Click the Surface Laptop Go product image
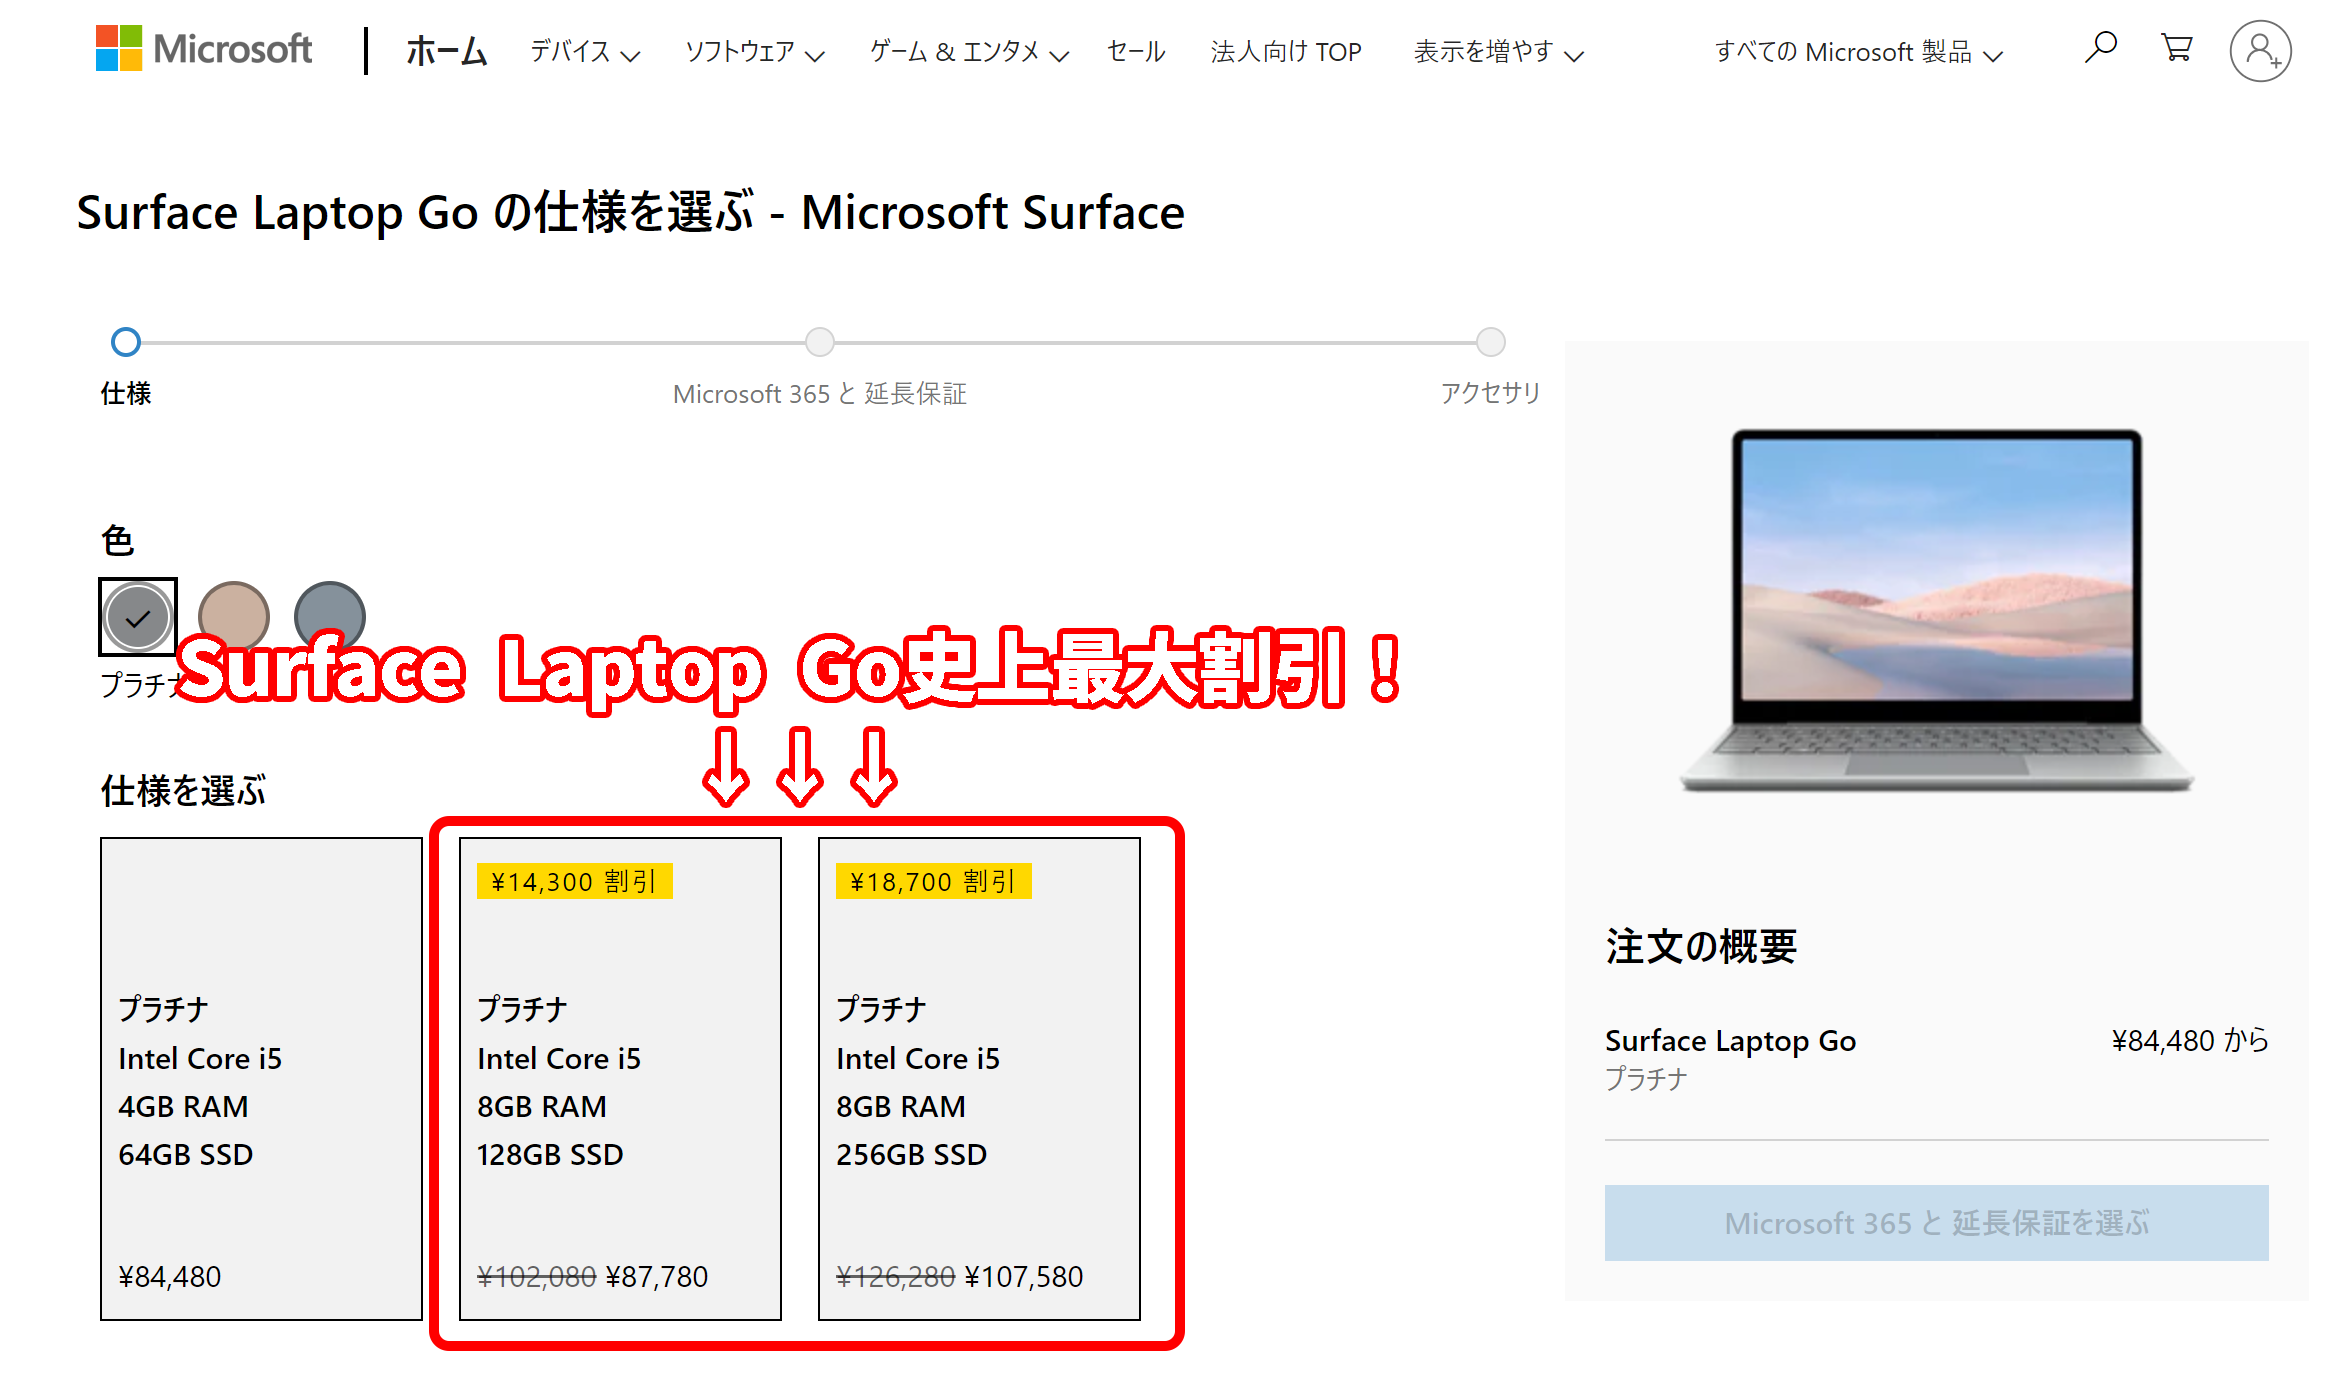 click(1936, 610)
